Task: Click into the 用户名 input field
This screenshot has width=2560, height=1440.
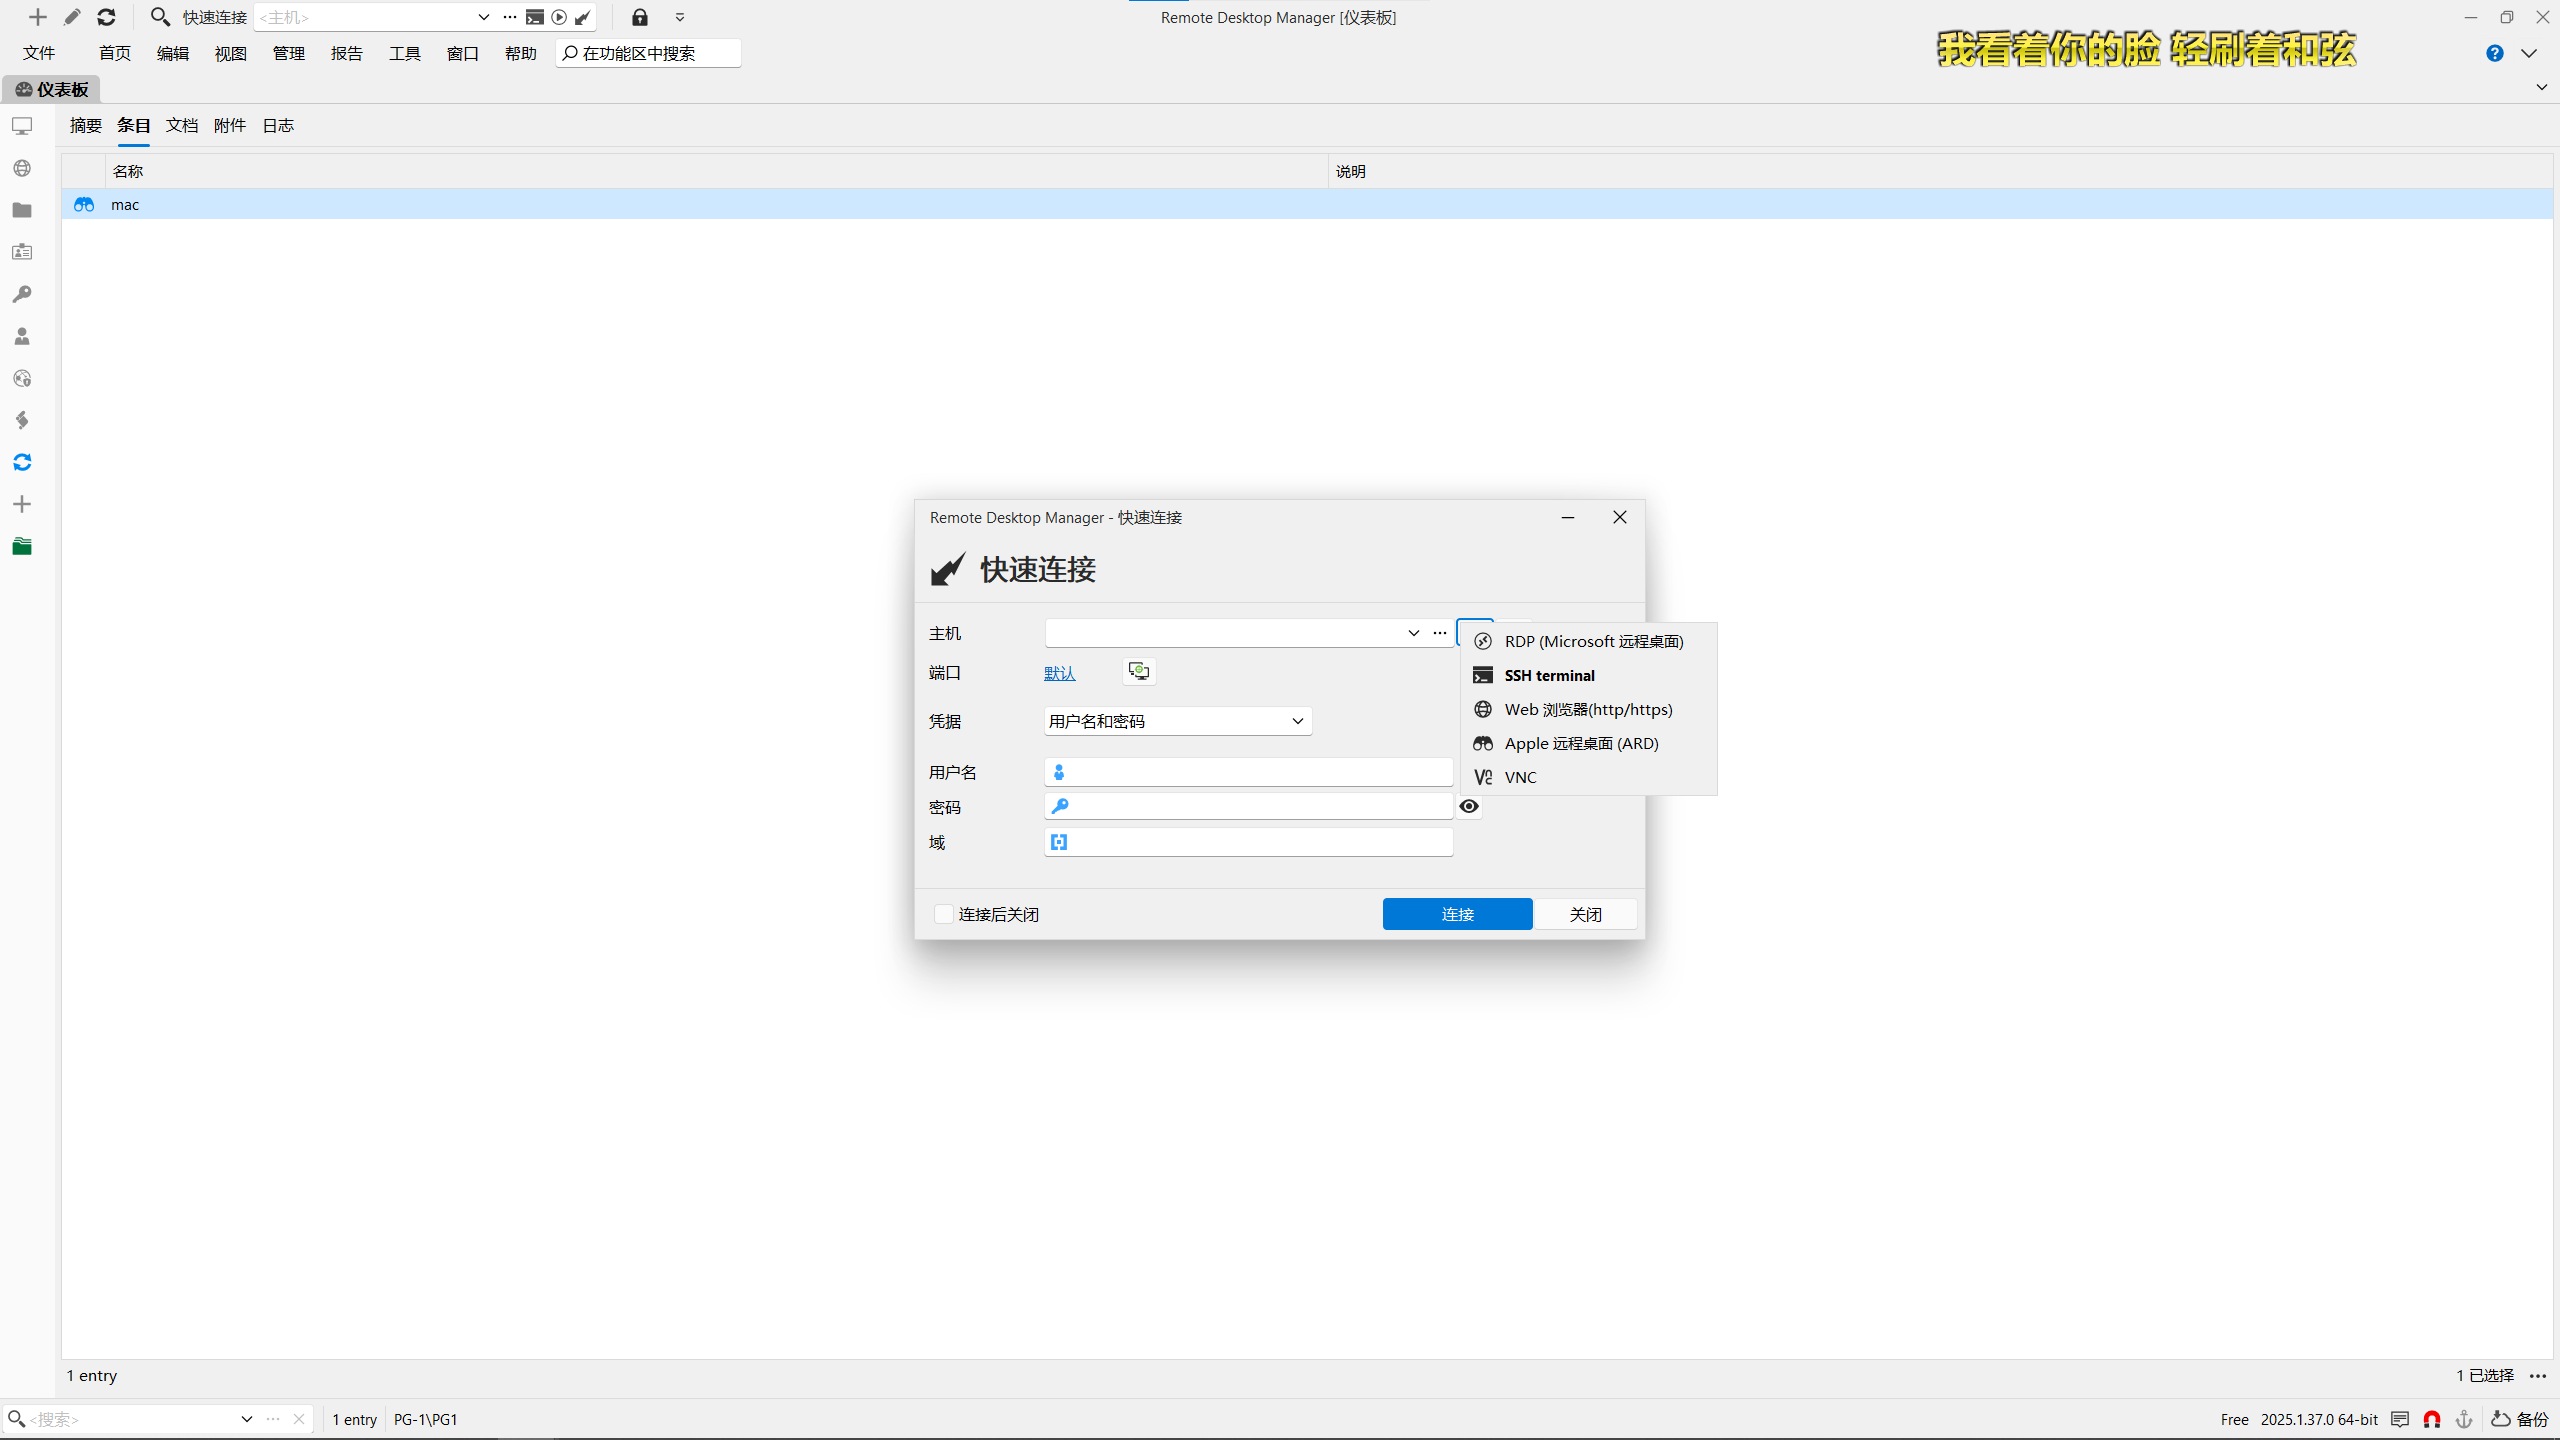Action: (1248, 772)
